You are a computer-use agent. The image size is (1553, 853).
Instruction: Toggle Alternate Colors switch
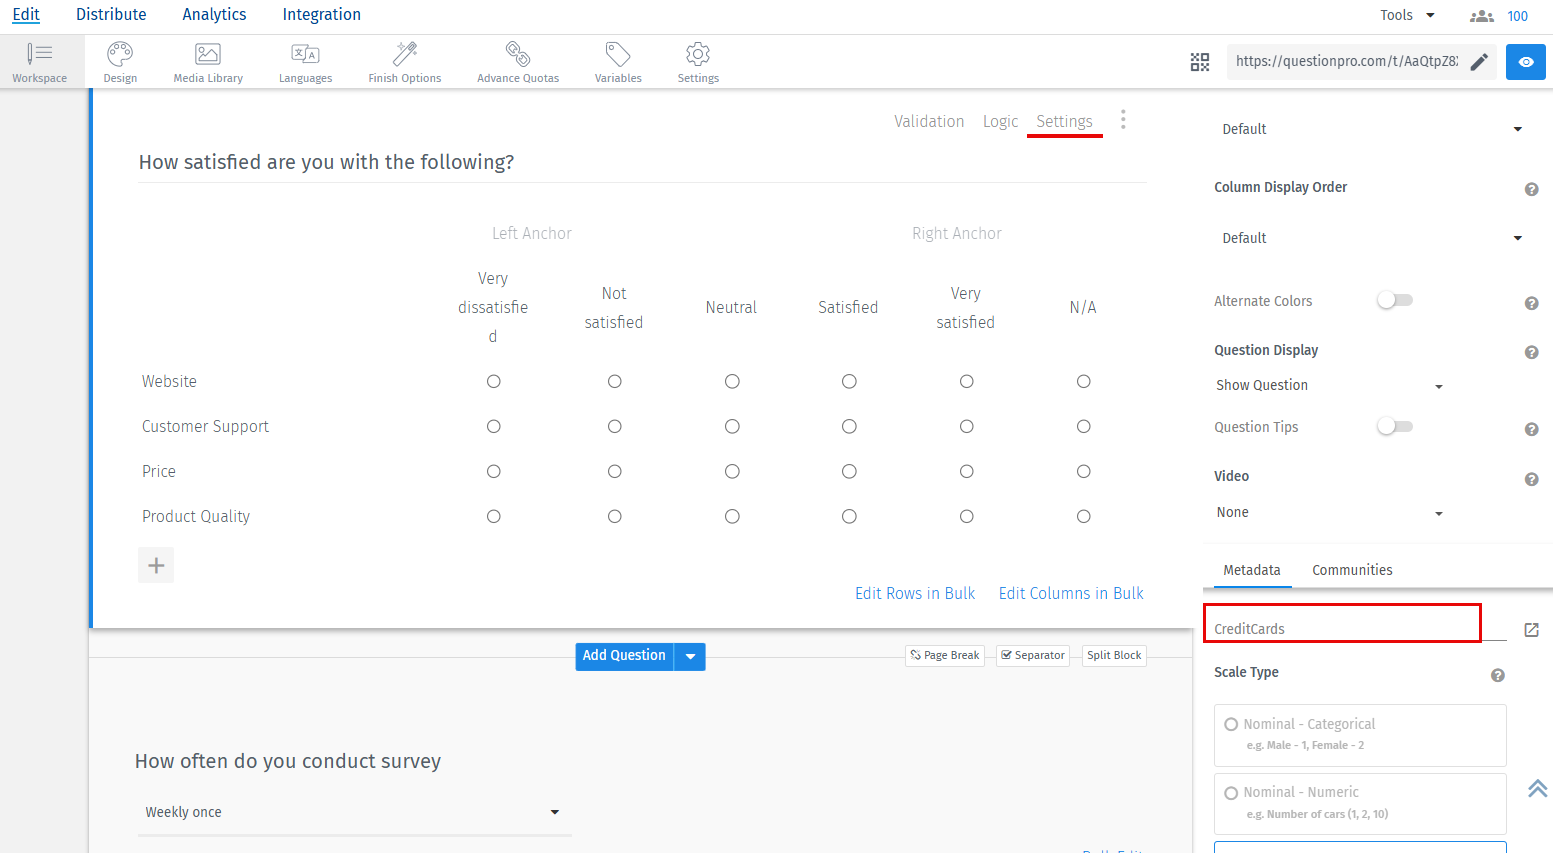click(1394, 299)
